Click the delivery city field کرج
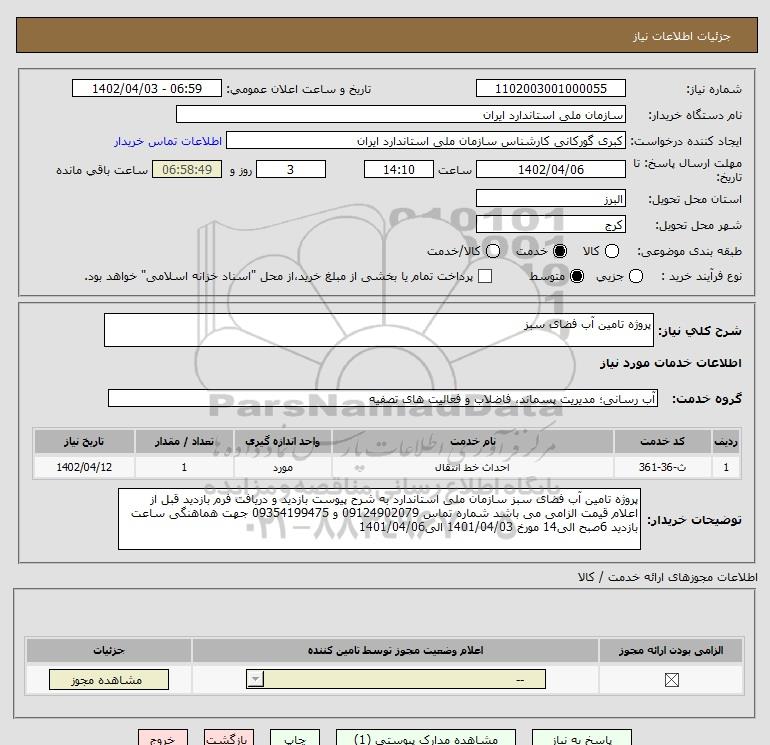Viewport: 770px width, 745px height. 550,224
